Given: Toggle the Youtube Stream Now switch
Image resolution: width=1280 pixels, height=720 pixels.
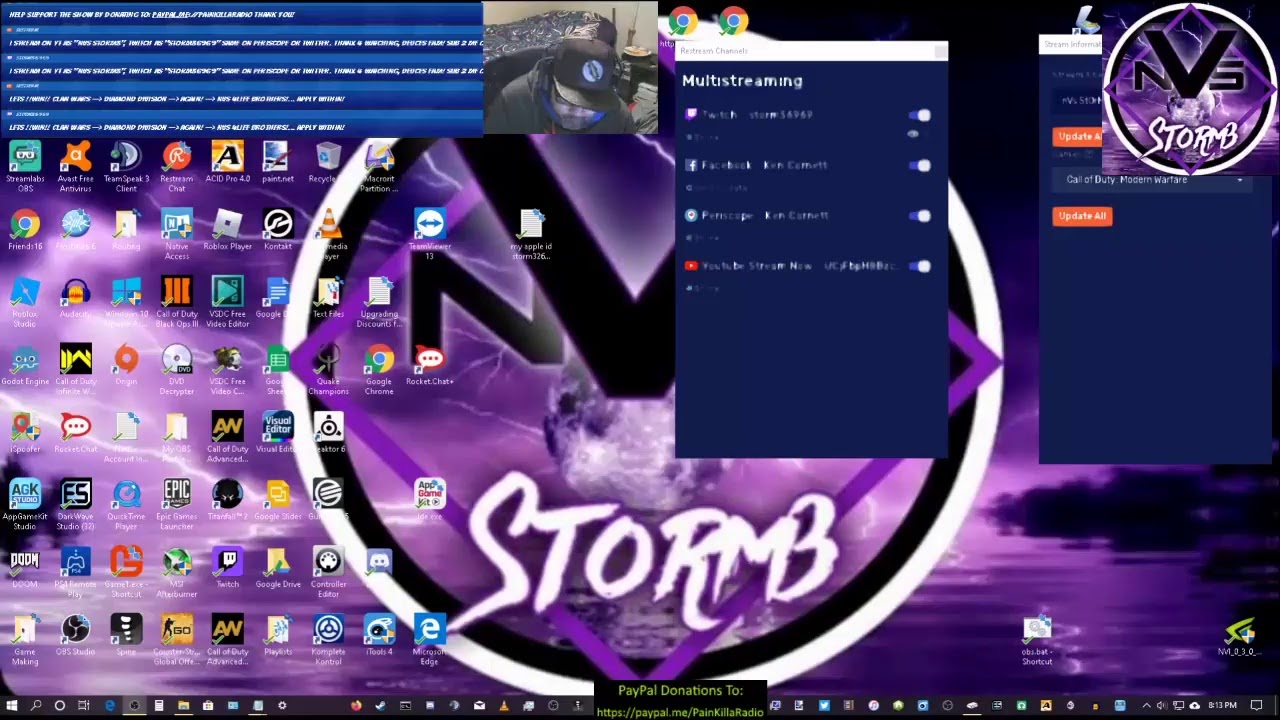Looking at the screenshot, I should tap(921, 266).
